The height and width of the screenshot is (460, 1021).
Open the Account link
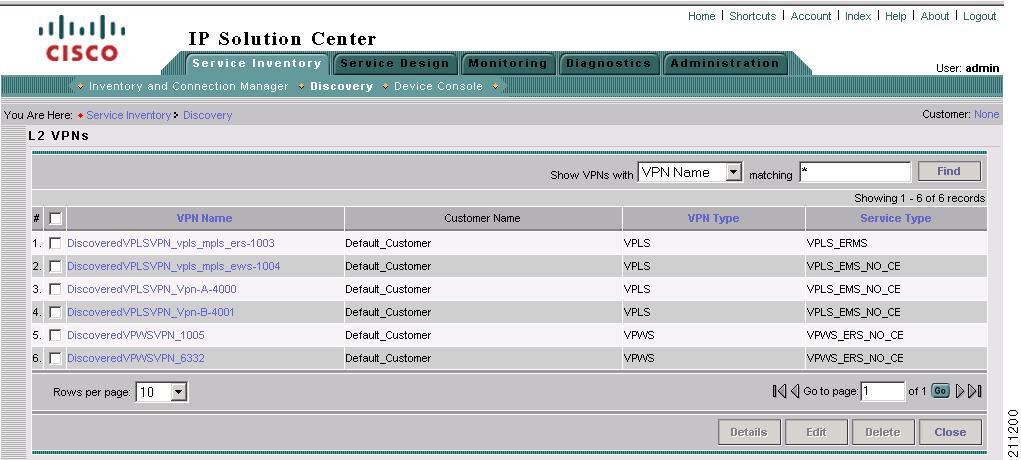pos(811,16)
